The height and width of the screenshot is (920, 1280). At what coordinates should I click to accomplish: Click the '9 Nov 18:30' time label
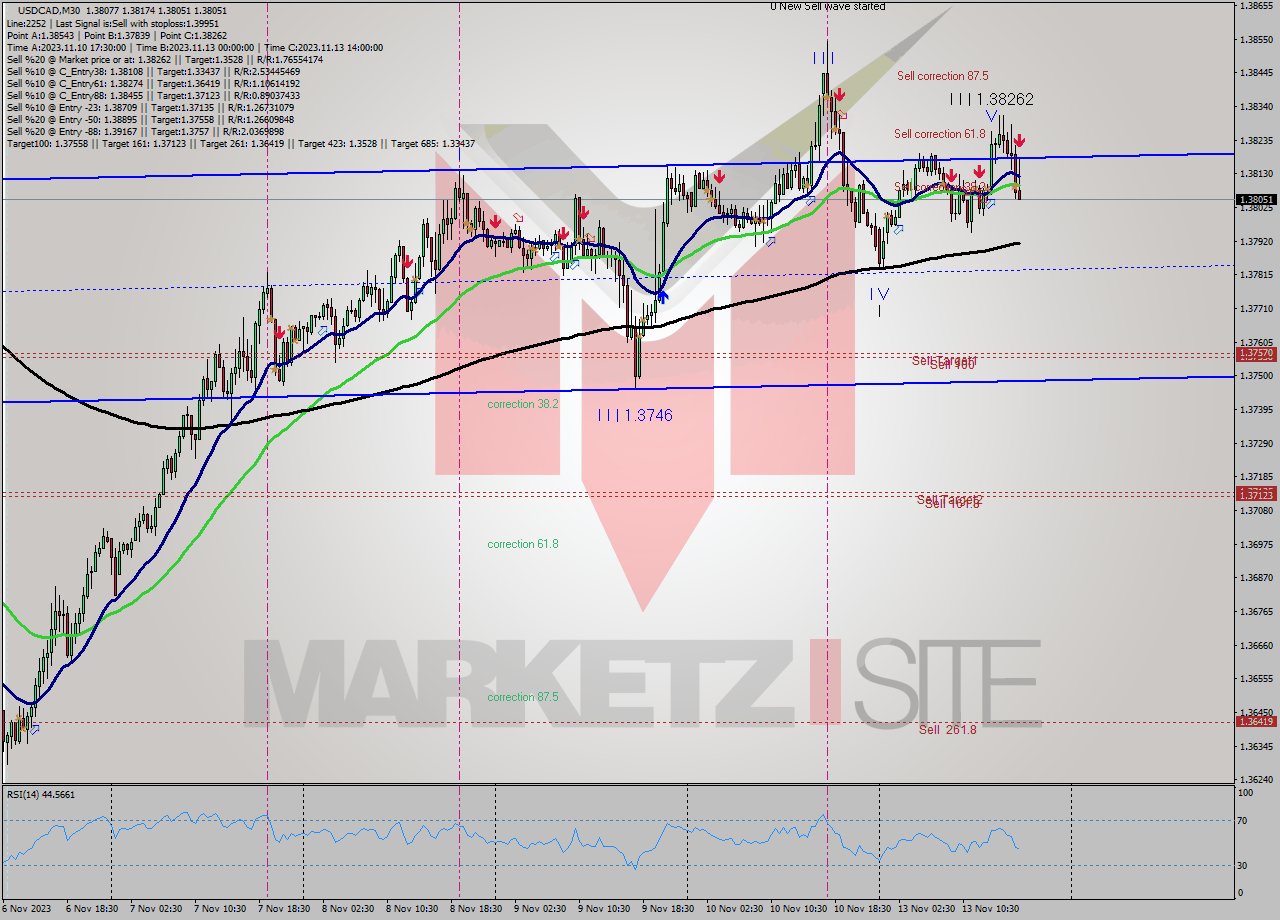pyautogui.click(x=666, y=909)
